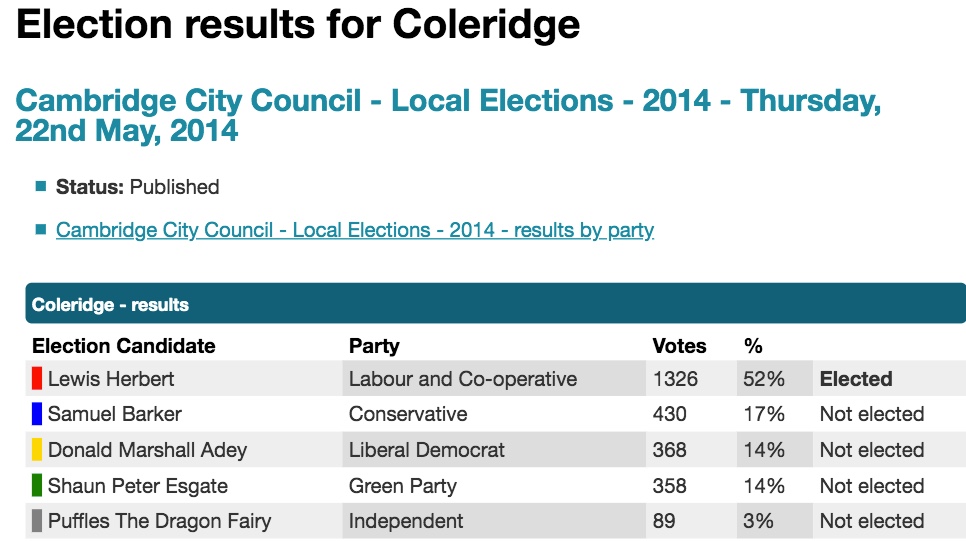Viewport: 966px width, 541px height.
Task: Click the Election results for Coleridge heading
Action: tap(298, 24)
